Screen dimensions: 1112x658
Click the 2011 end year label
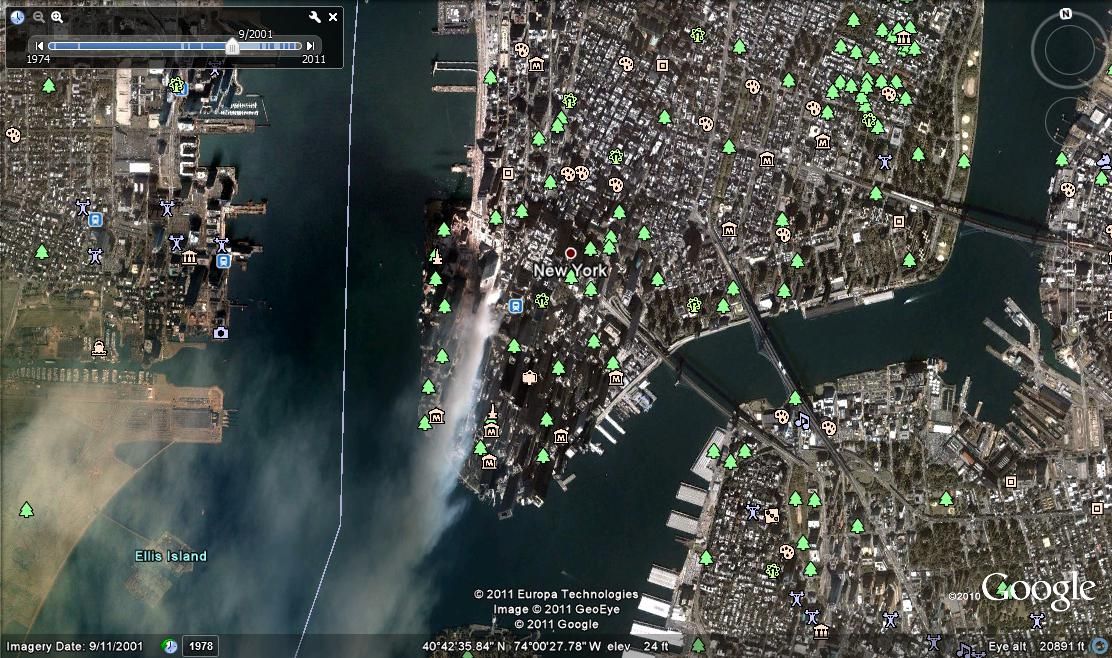[313, 60]
